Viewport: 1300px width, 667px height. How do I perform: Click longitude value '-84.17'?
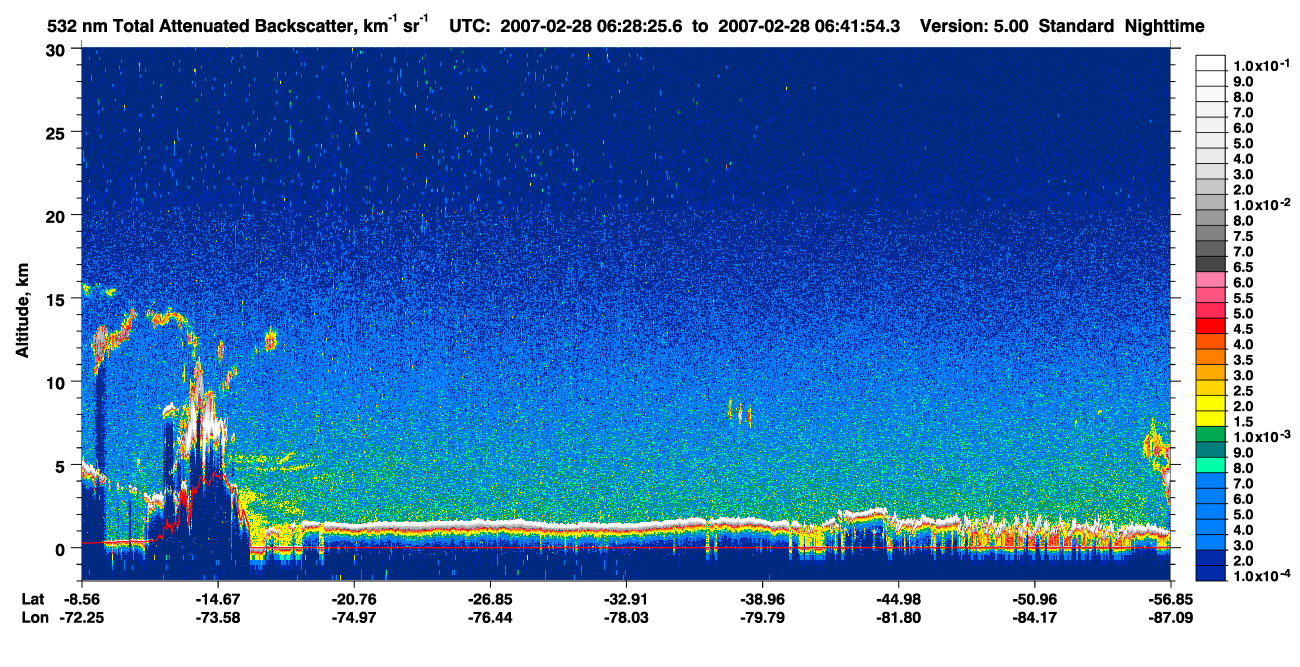point(1034,617)
